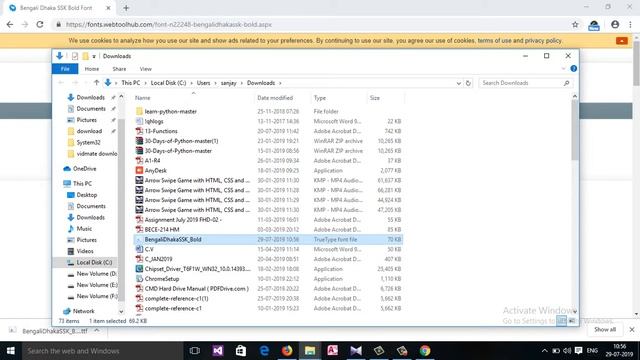Select the learn-python-master folder
Viewport: 640px width, 360px height.
coord(171,111)
